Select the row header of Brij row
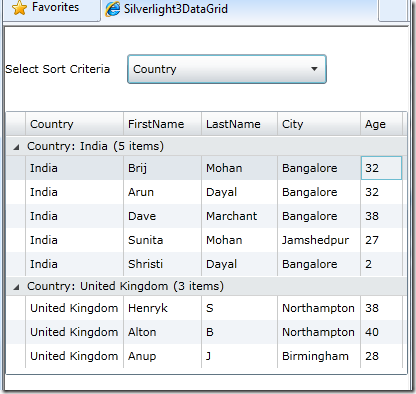The height and width of the screenshot is (394, 416). (x=16, y=168)
